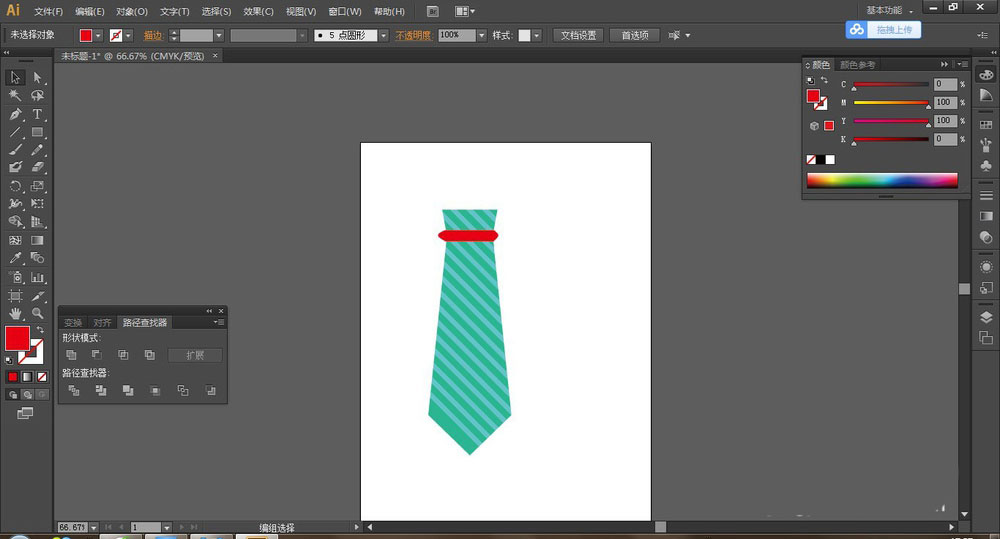Open the 基本功能 workspace switcher
Viewport: 1000px width, 539px height.
(888, 11)
